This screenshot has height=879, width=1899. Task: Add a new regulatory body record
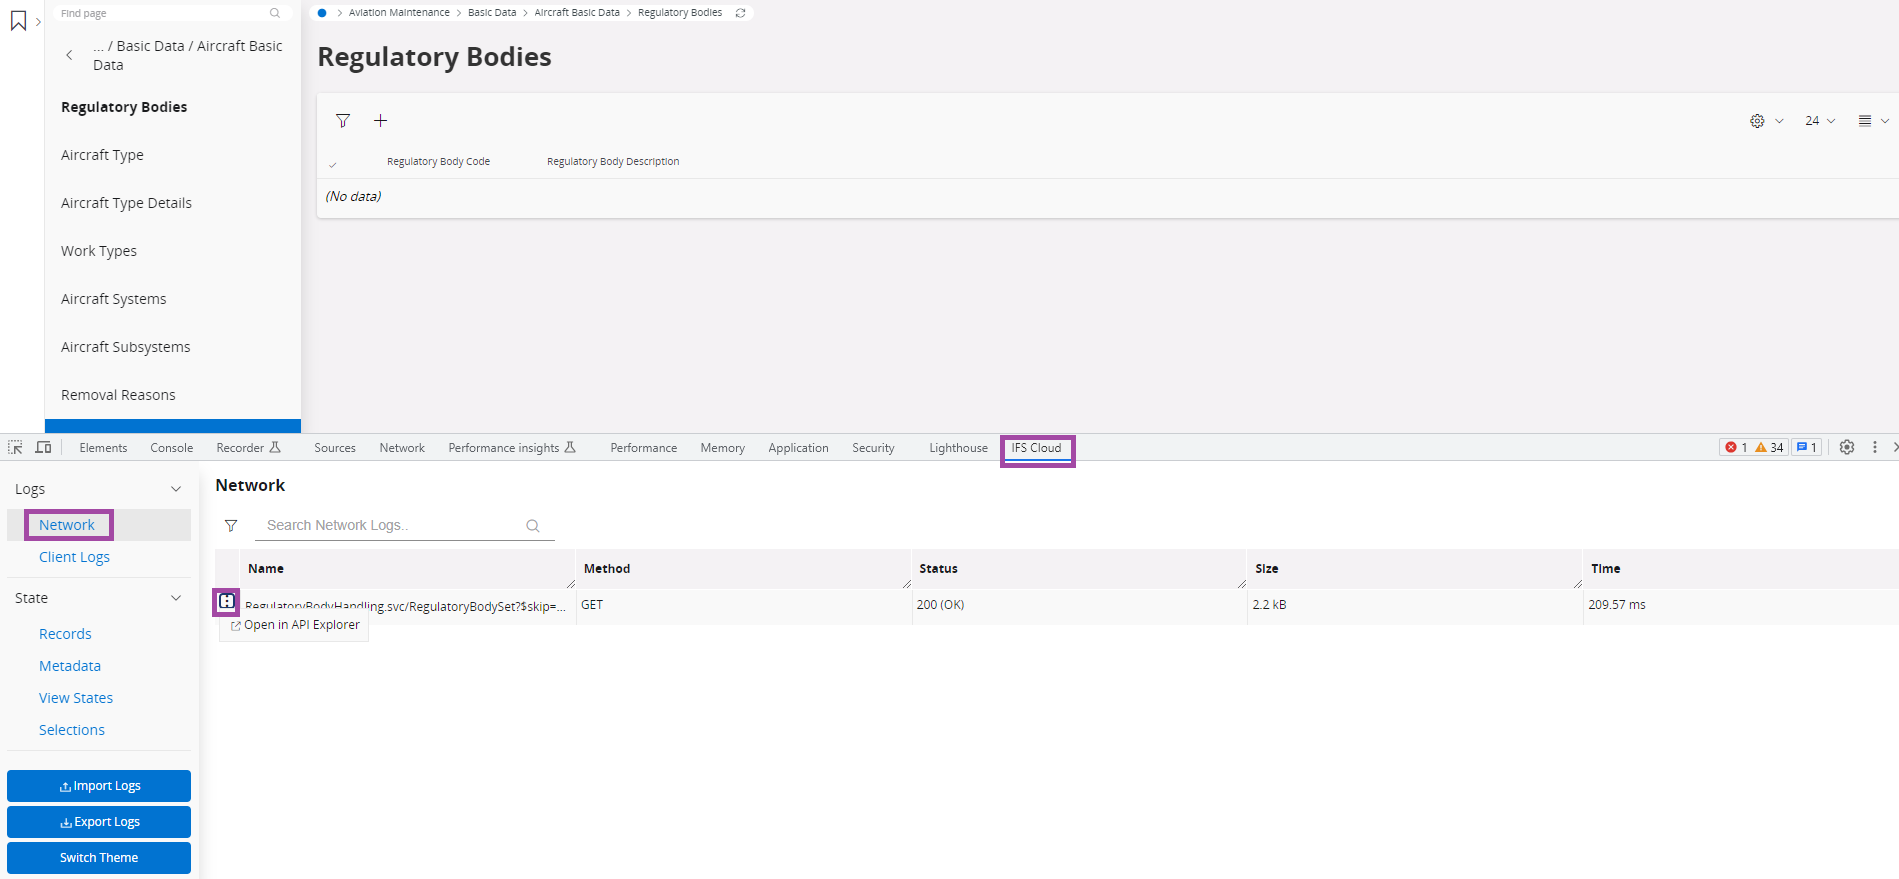point(380,121)
